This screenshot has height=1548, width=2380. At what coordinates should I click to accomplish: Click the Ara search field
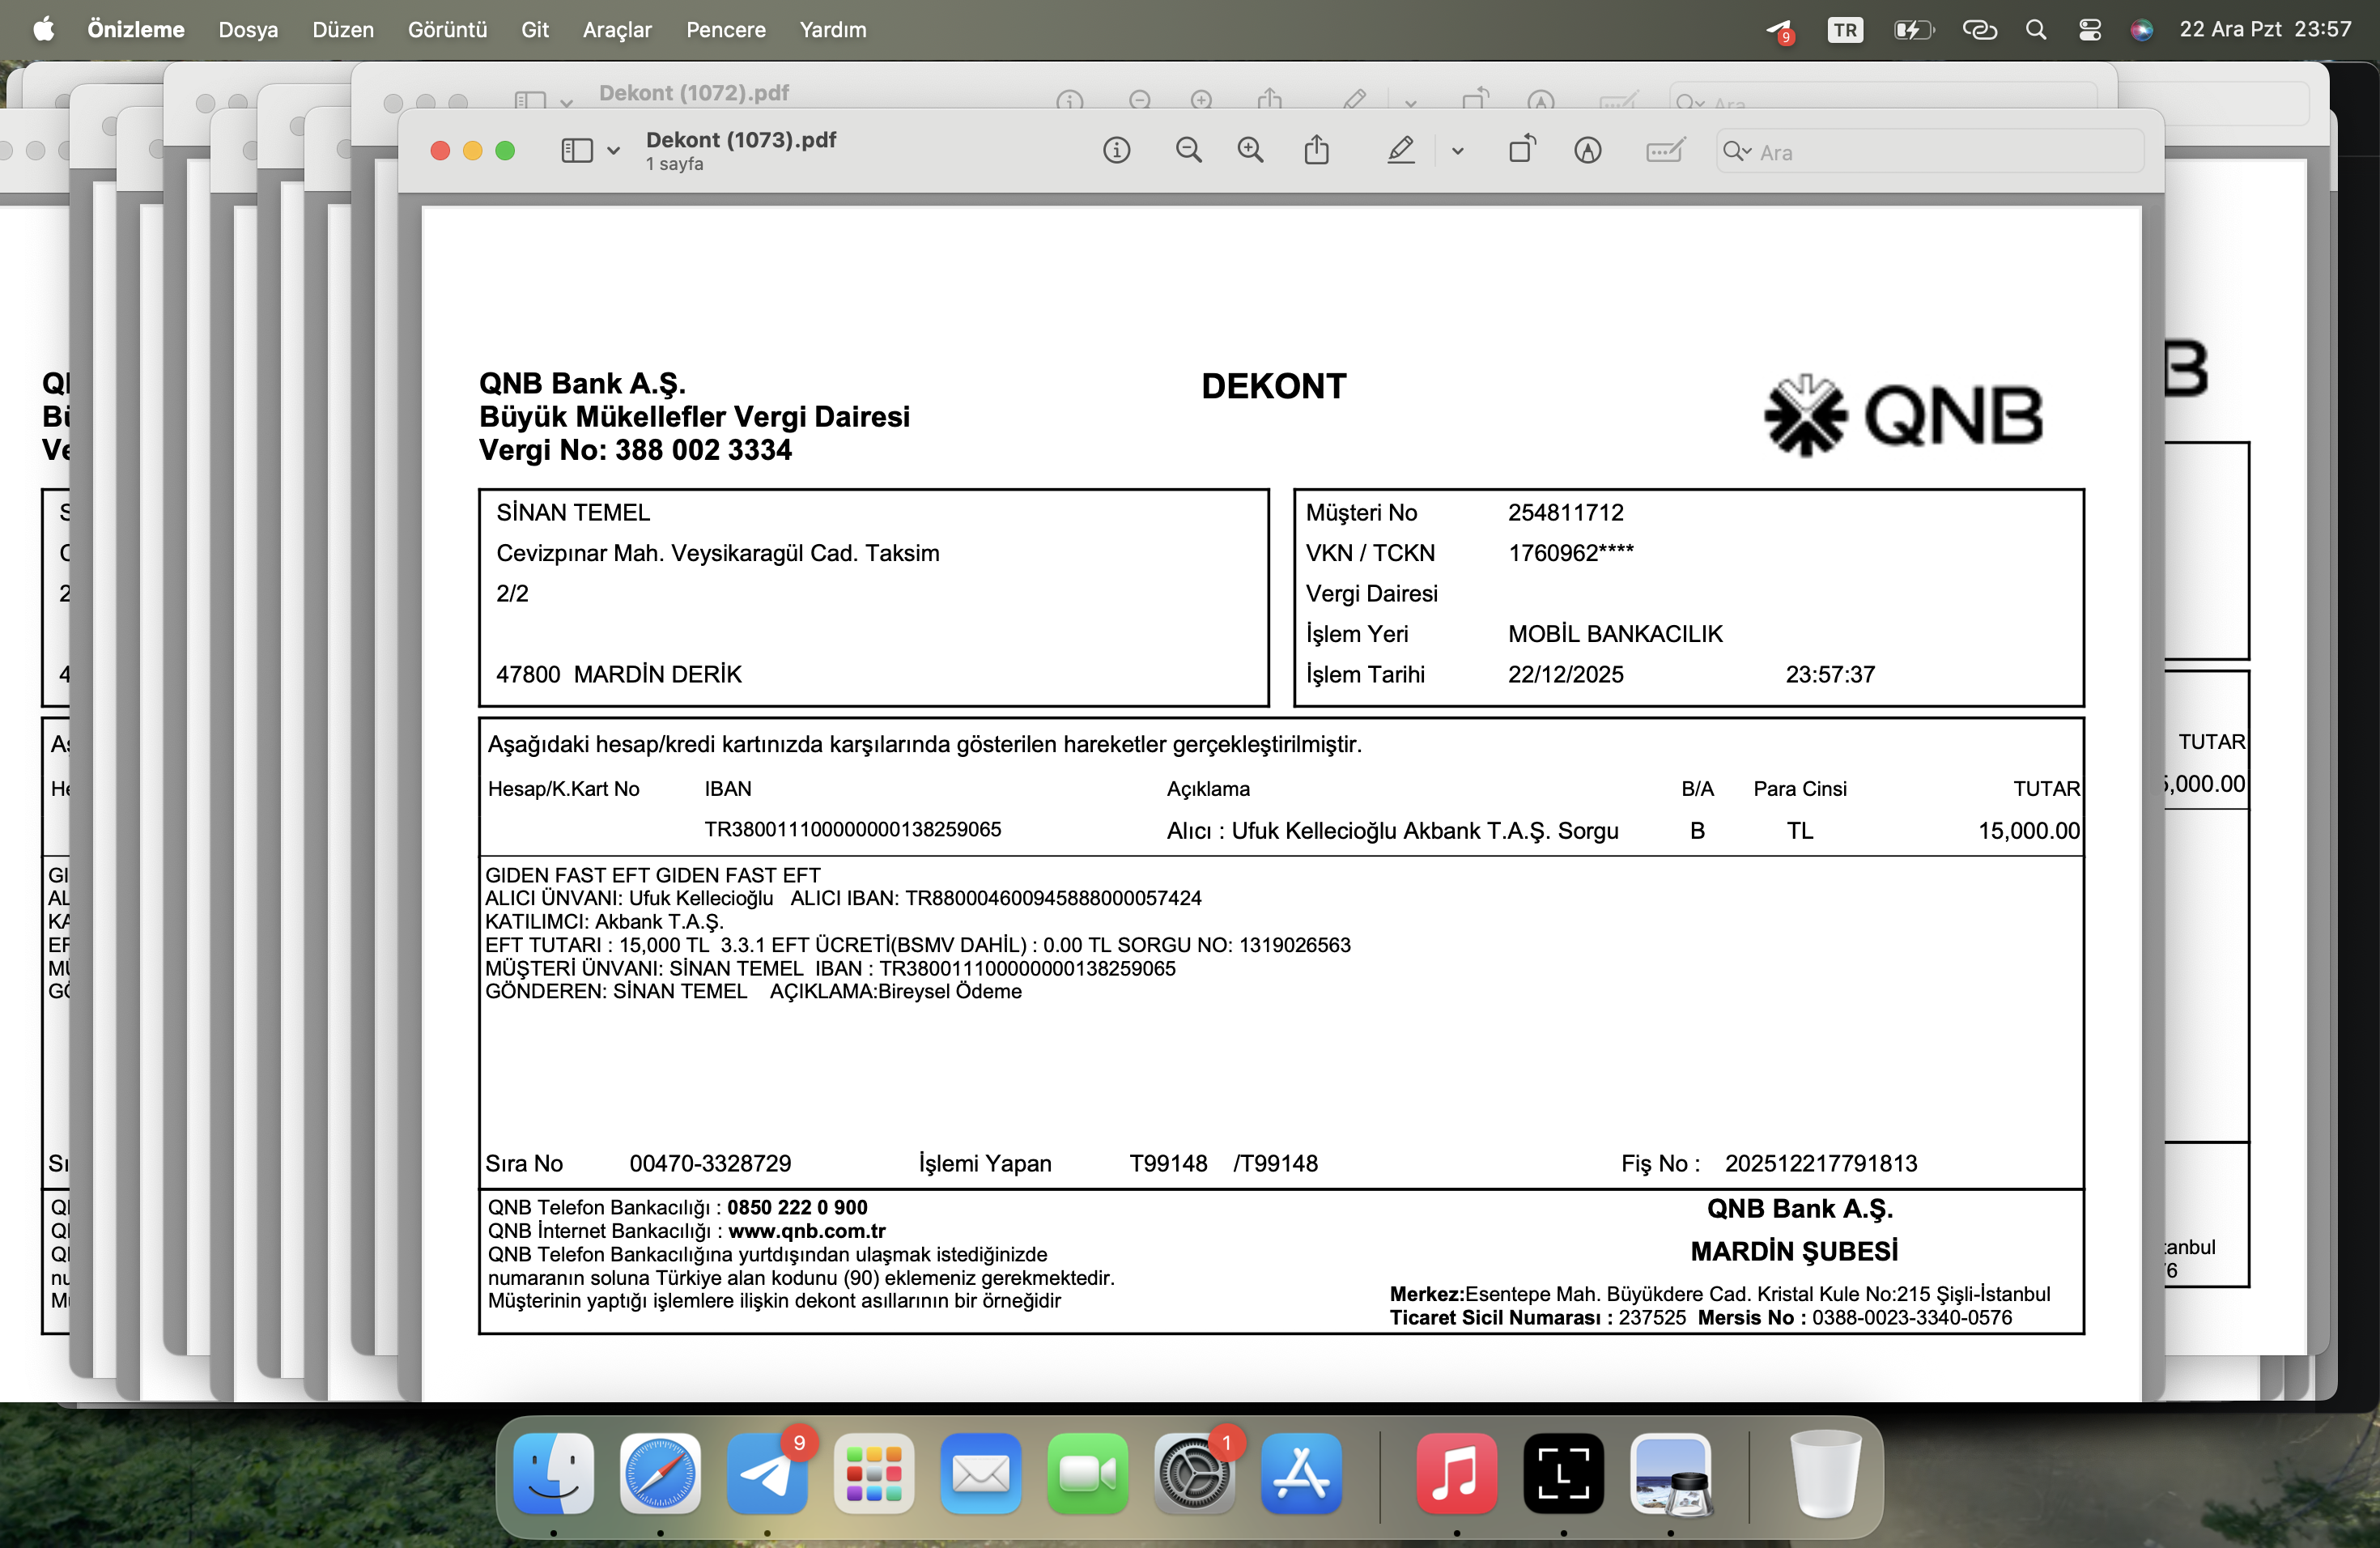[1930, 152]
